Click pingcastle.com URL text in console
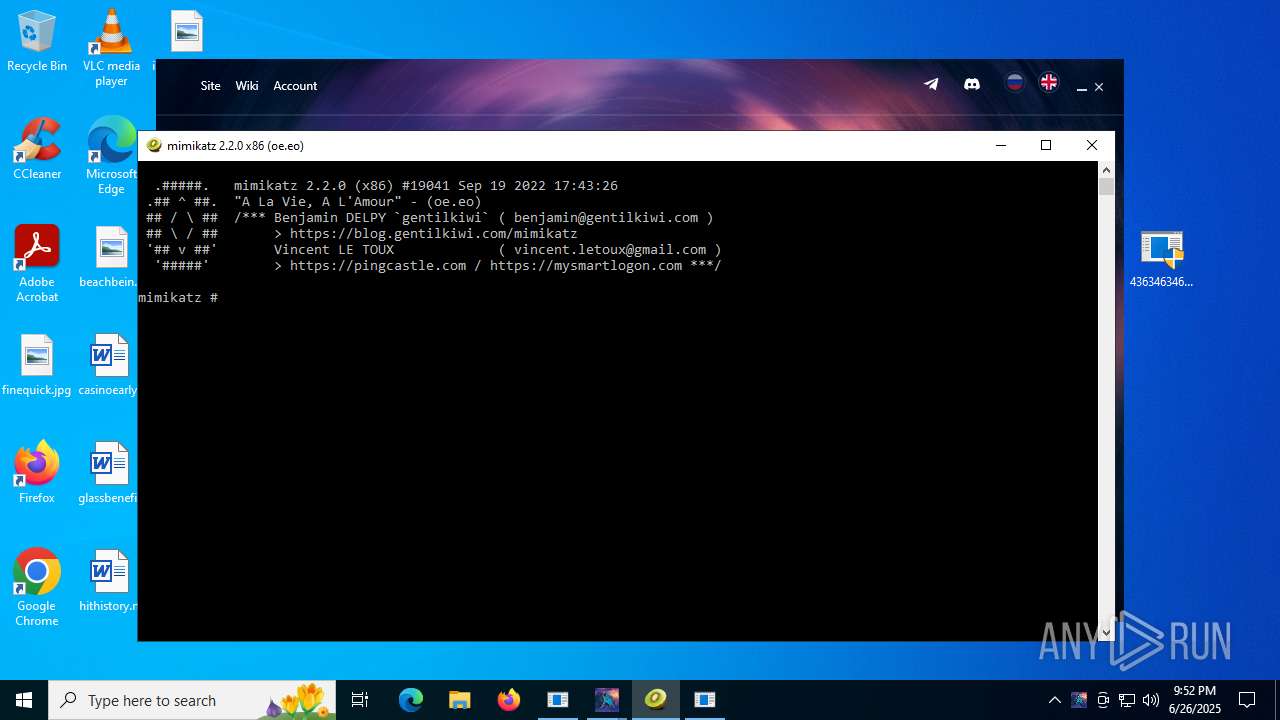This screenshot has height=720, width=1280. coord(378,266)
